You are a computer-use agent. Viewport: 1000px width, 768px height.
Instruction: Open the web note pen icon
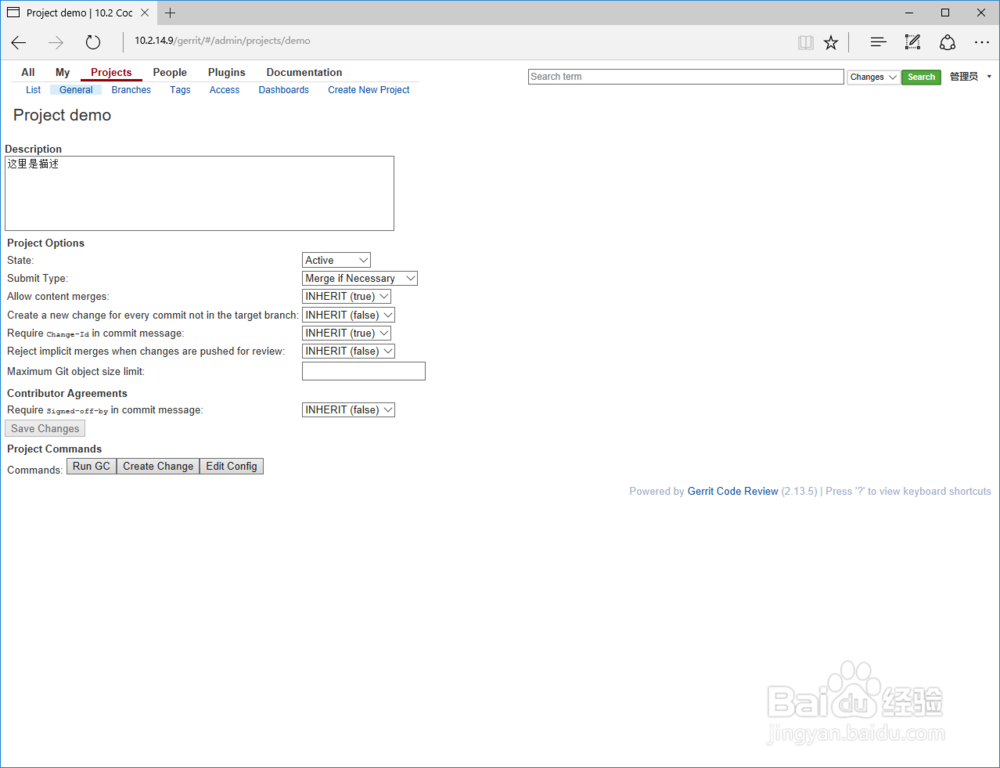coord(913,42)
